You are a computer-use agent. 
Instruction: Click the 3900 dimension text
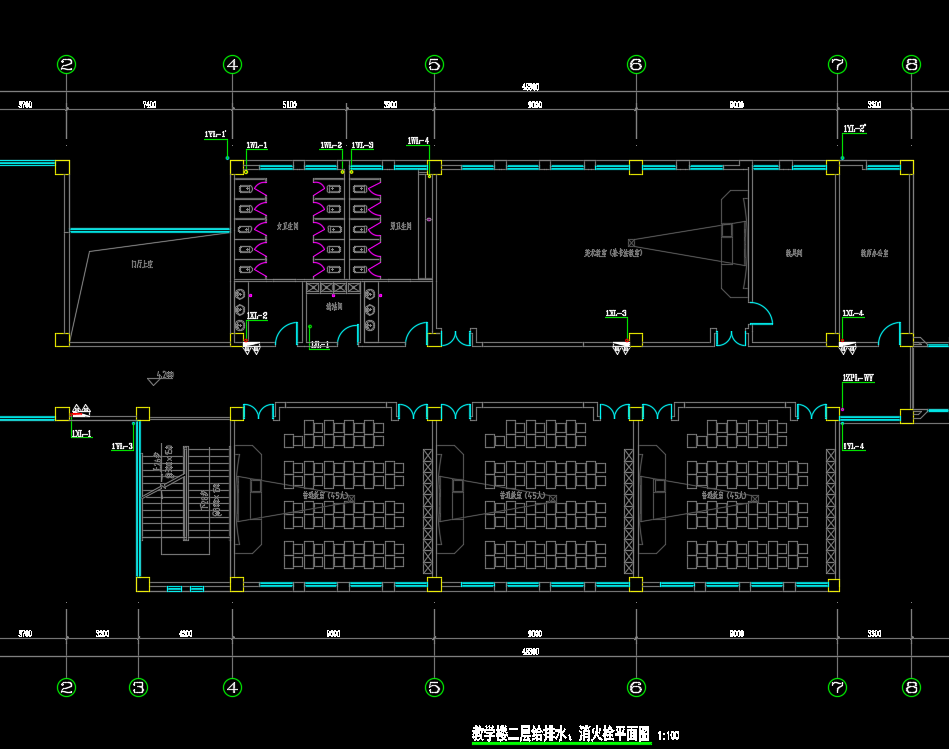tap(390, 105)
